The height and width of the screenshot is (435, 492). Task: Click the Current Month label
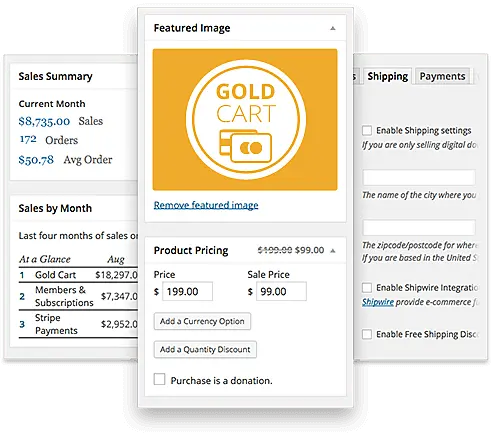pyautogui.click(x=52, y=104)
